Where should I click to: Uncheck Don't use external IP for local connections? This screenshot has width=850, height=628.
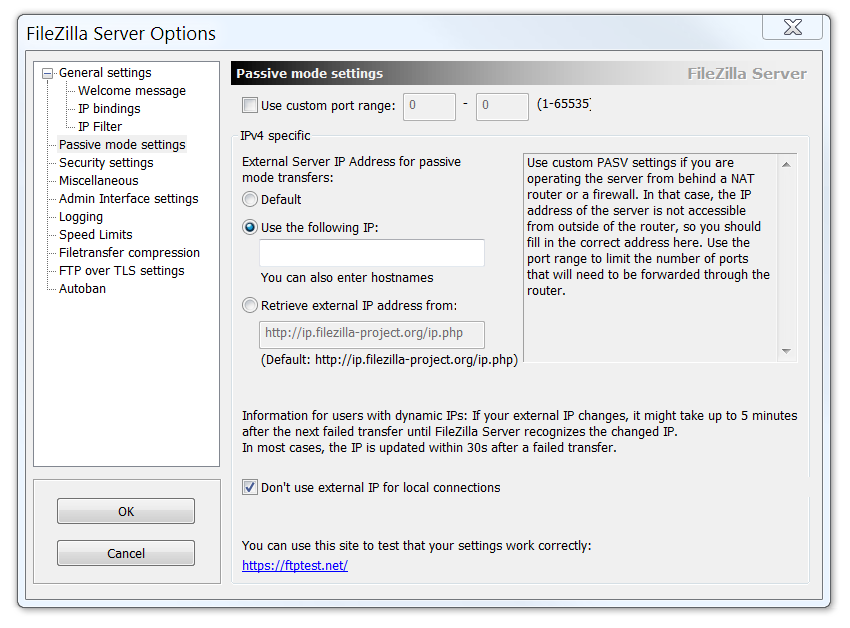point(250,488)
